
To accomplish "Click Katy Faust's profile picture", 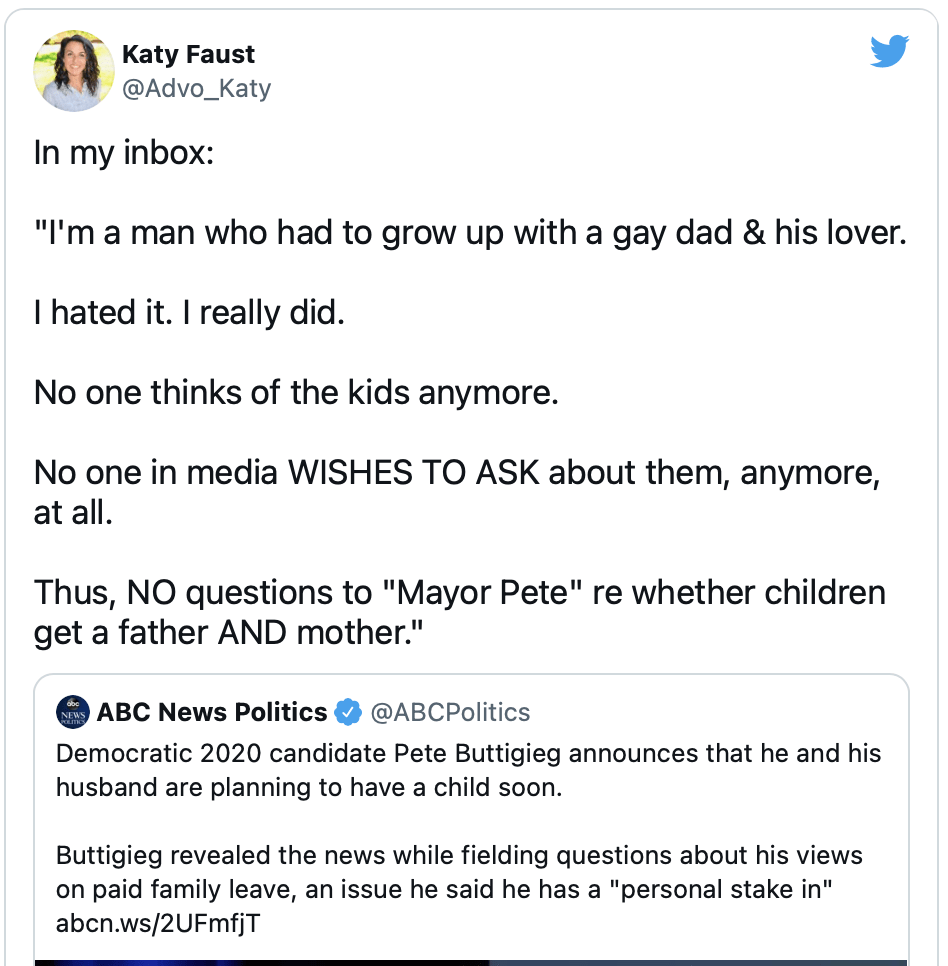I will 74,71.
